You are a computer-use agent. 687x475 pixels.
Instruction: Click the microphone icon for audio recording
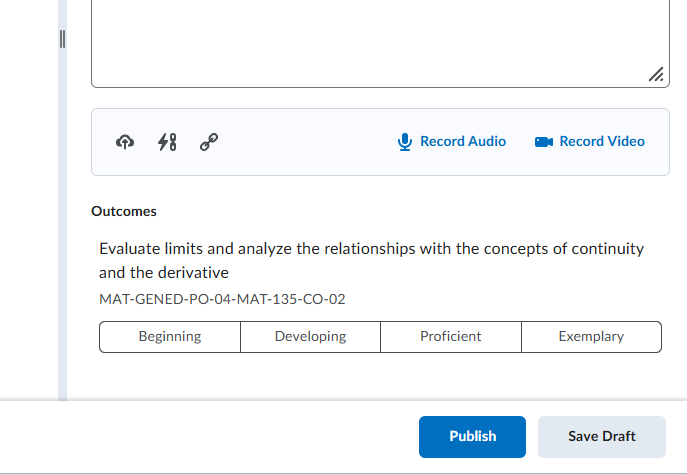[405, 142]
